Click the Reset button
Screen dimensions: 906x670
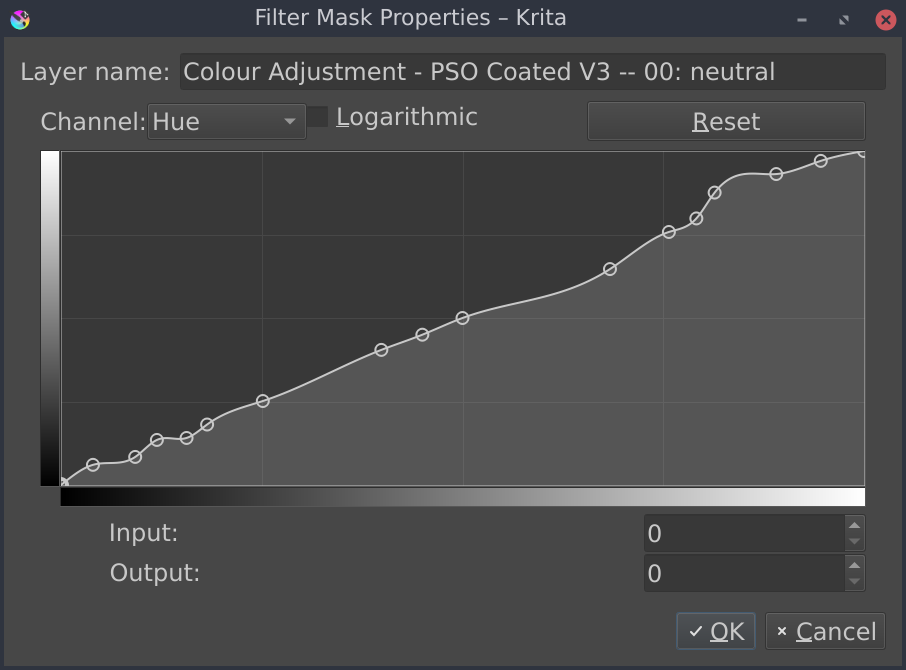click(726, 120)
